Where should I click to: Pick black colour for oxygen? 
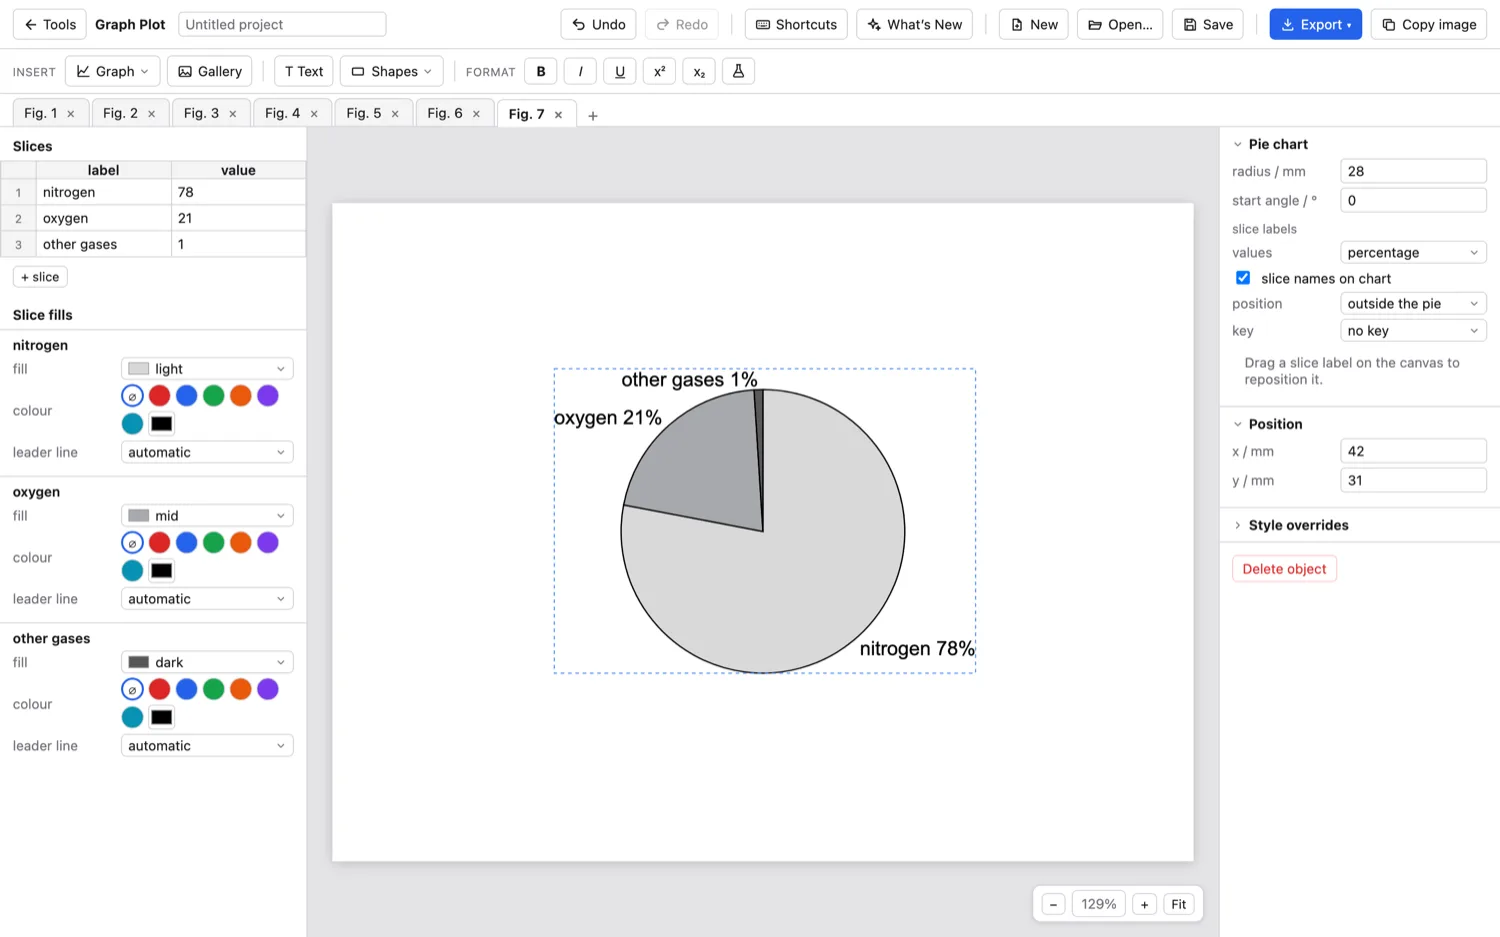click(161, 571)
